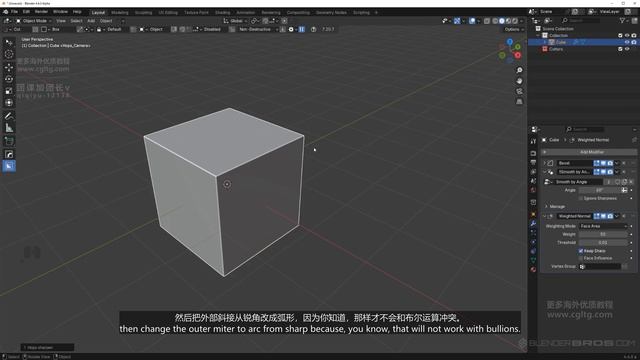The height and width of the screenshot is (360, 640).
Task: Open the Render menu
Action: (41, 12)
